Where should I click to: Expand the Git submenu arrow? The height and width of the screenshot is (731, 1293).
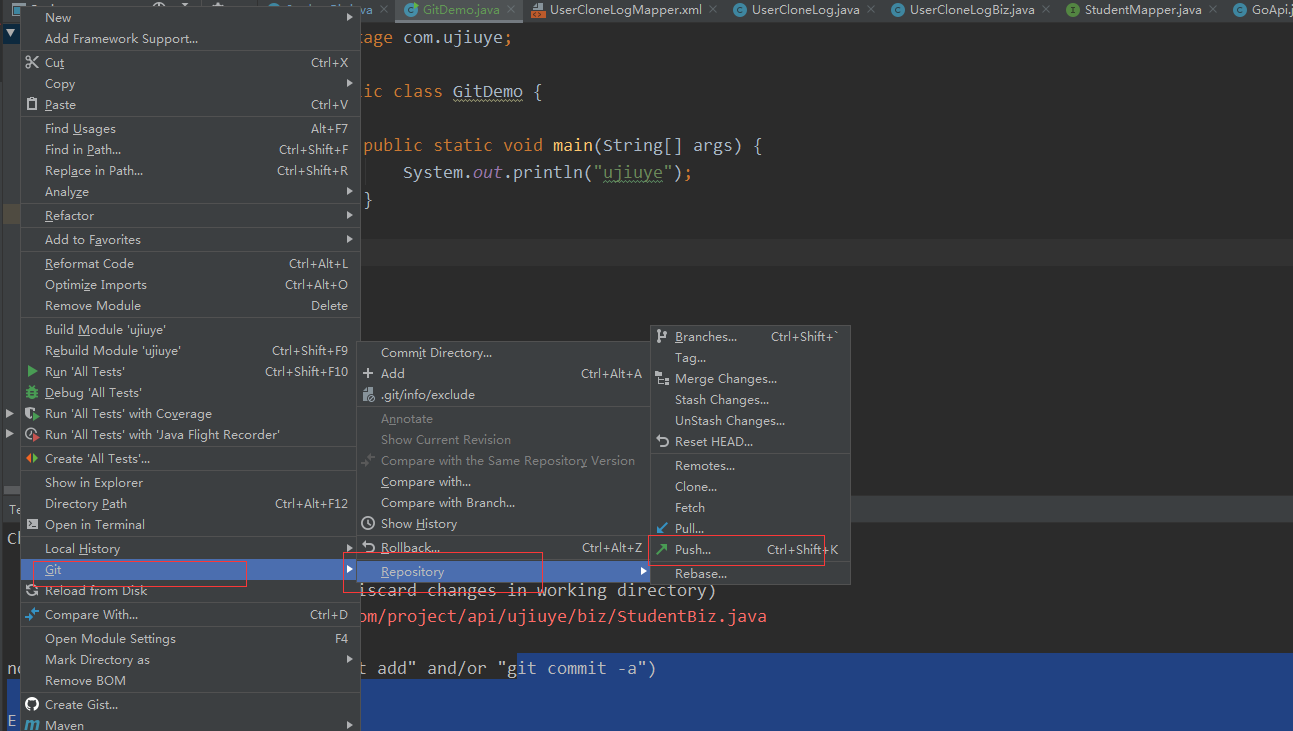point(349,569)
